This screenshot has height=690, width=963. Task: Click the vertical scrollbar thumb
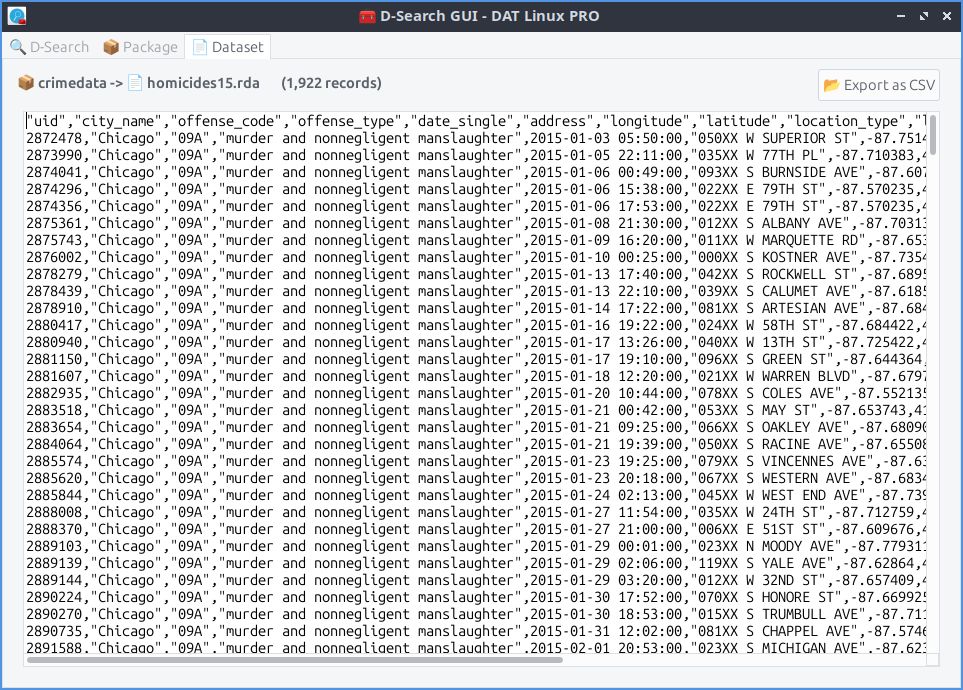(x=932, y=135)
